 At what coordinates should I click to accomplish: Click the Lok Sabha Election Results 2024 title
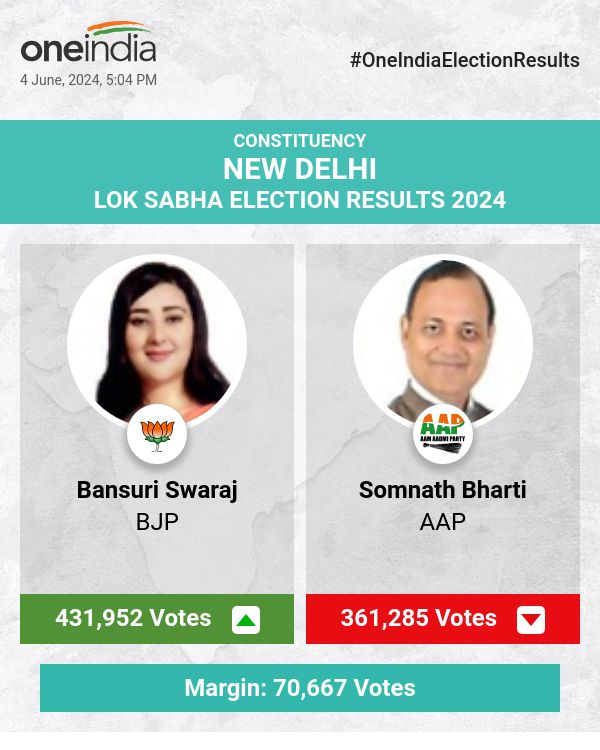pyautogui.click(x=300, y=199)
